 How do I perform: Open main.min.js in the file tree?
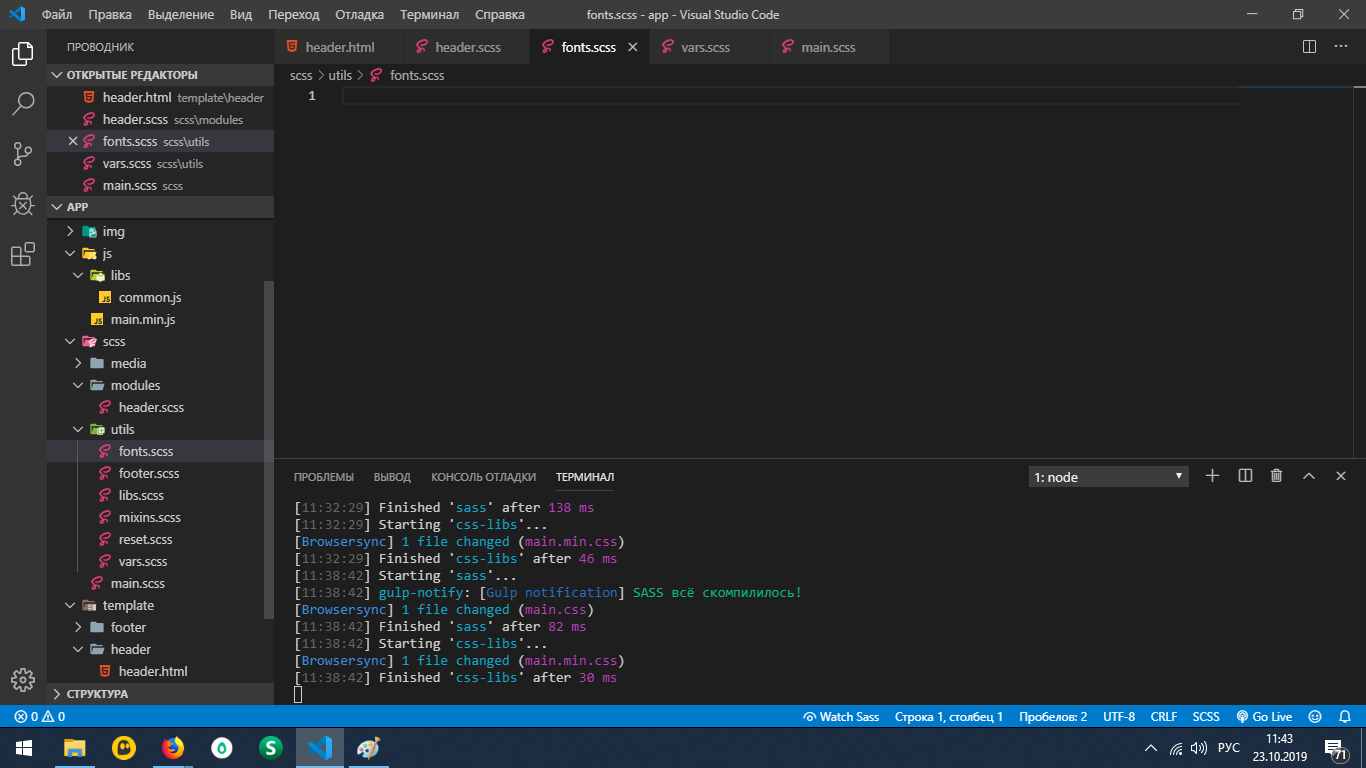(143, 319)
